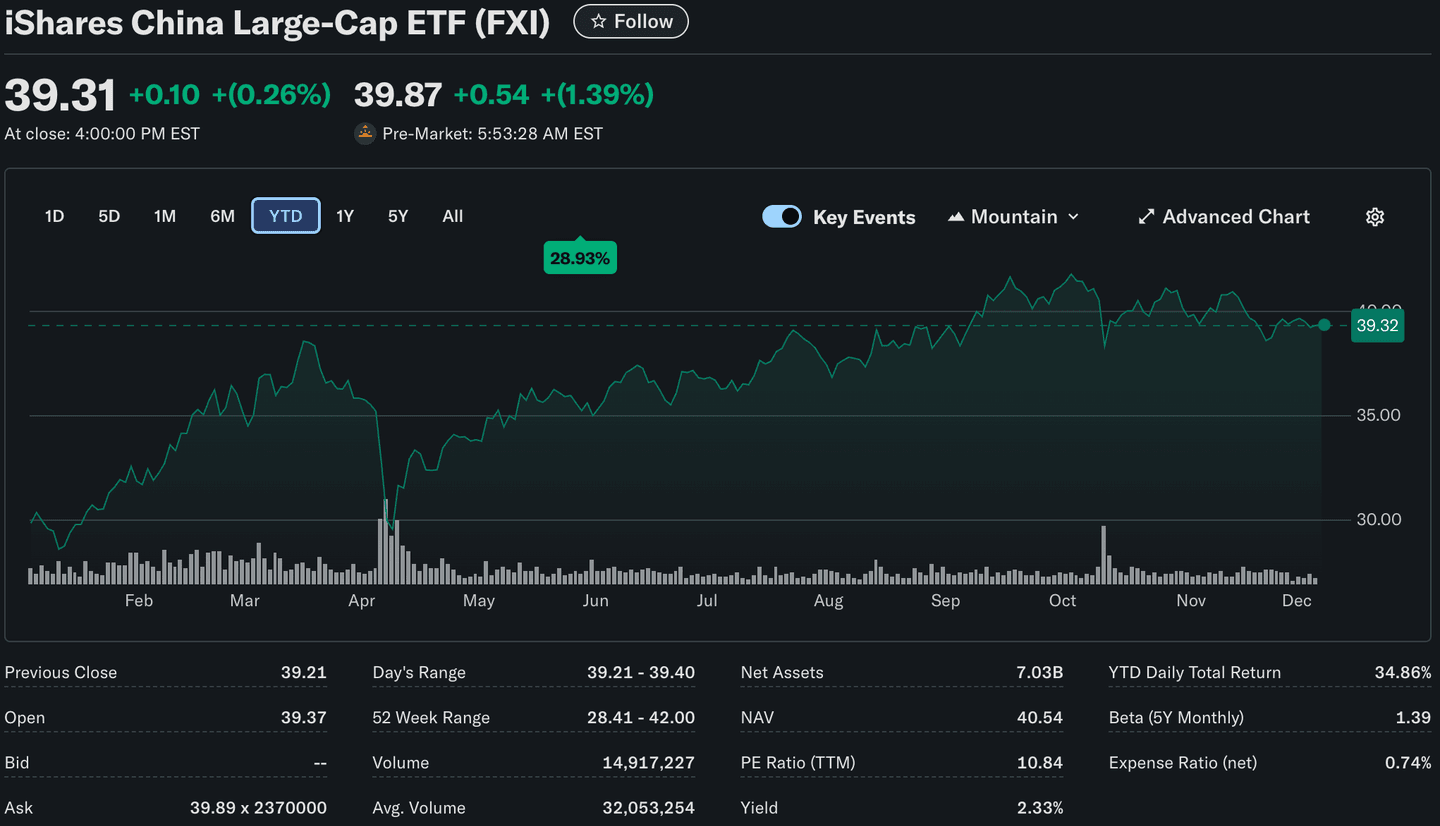Click the 39.32 price marker label
This screenshot has width=1440, height=826.
click(1377, 325)
